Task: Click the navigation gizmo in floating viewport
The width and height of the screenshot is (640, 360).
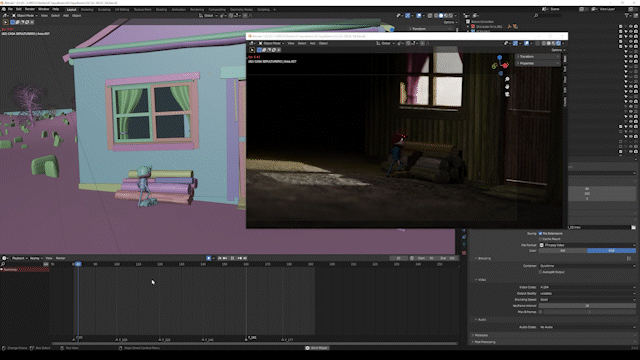Action: pyautogui.click(x=500, y=65)
